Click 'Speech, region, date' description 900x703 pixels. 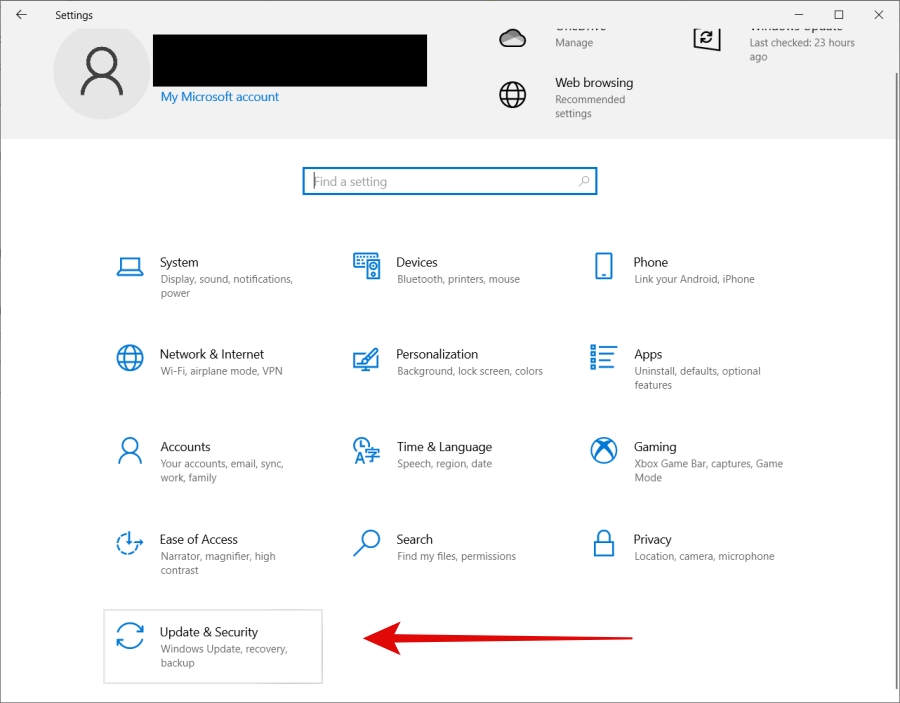coord(445,464)
